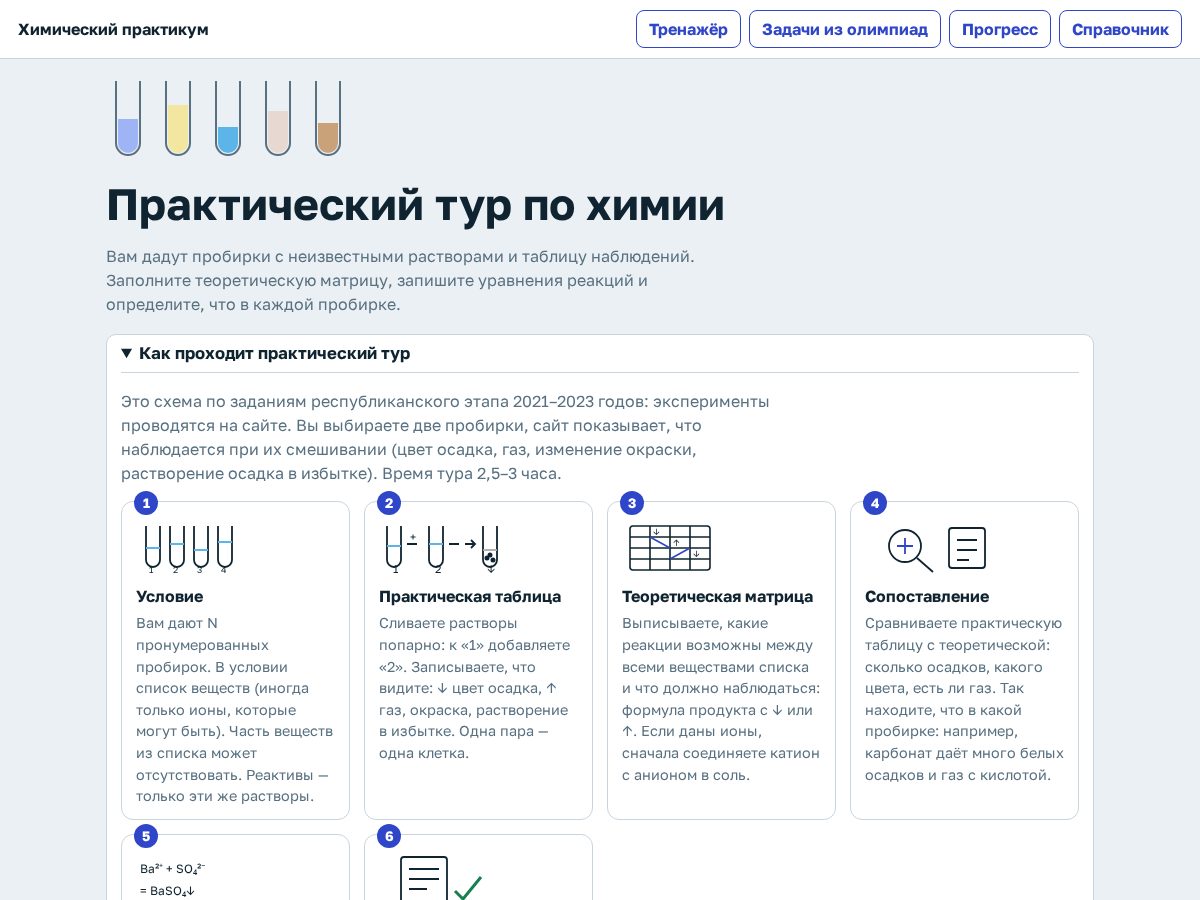The width and height of the screenshot is (1200, 900).
Task: Go to the Прогресс page
Action: coord(1000,29)
